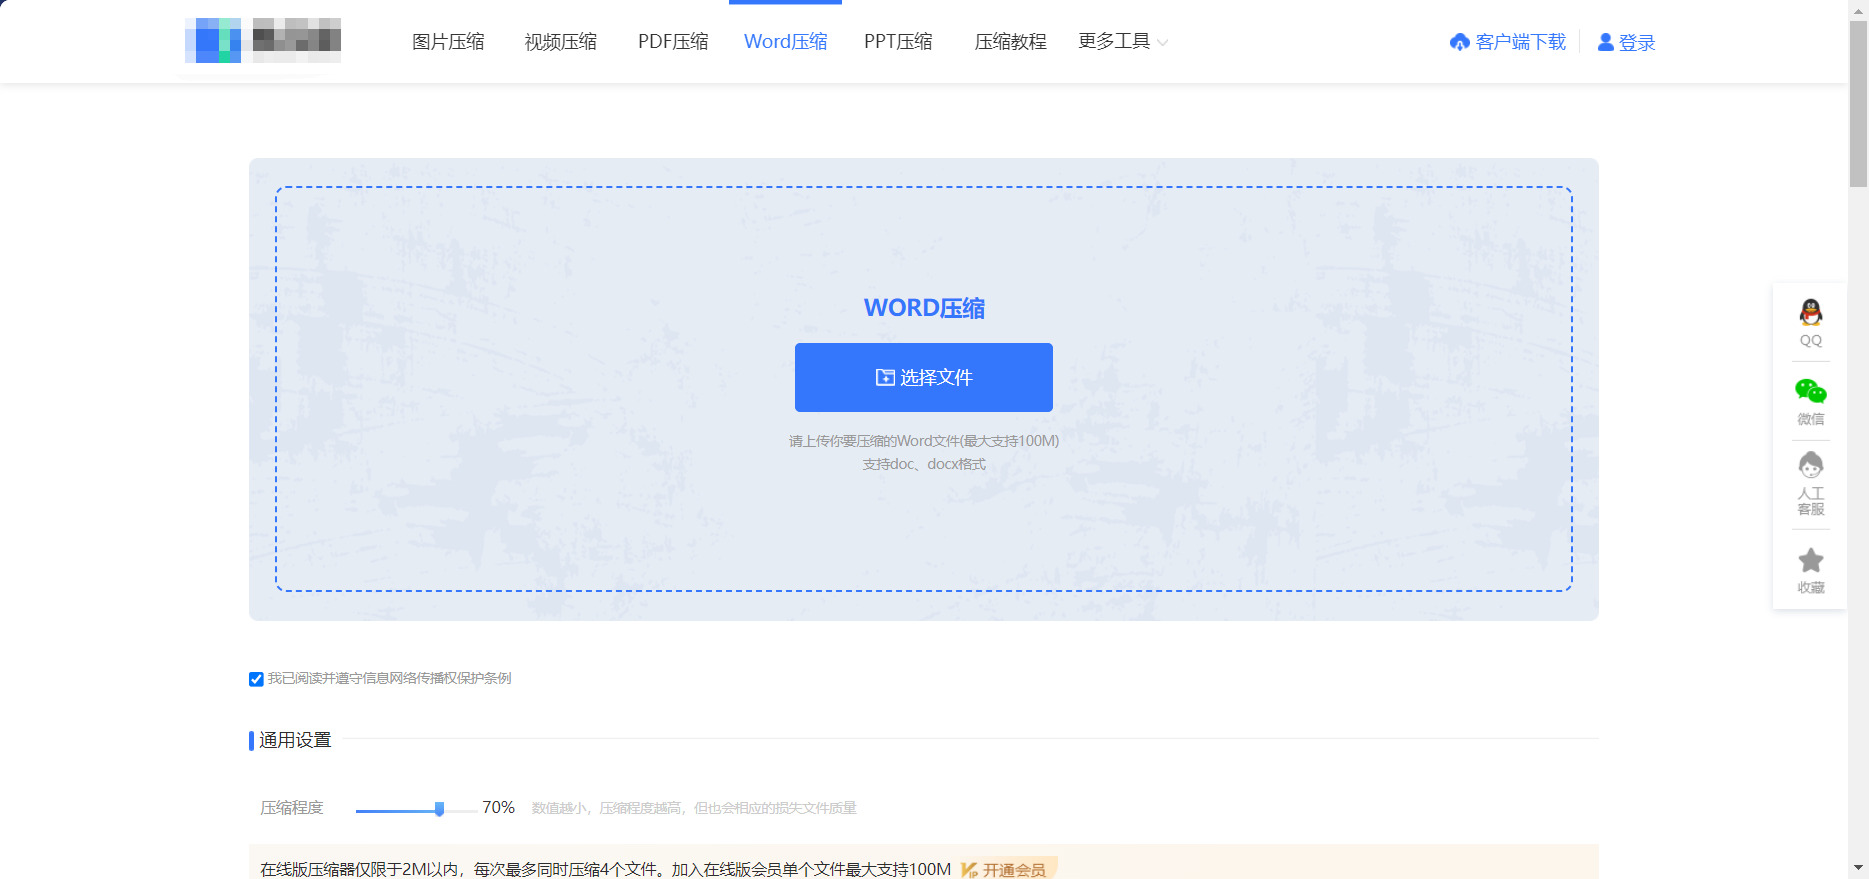The width and height of the screenshot is (1869, 879).
Task: Open the PPT压缩 tab
Action: (898, 41)
